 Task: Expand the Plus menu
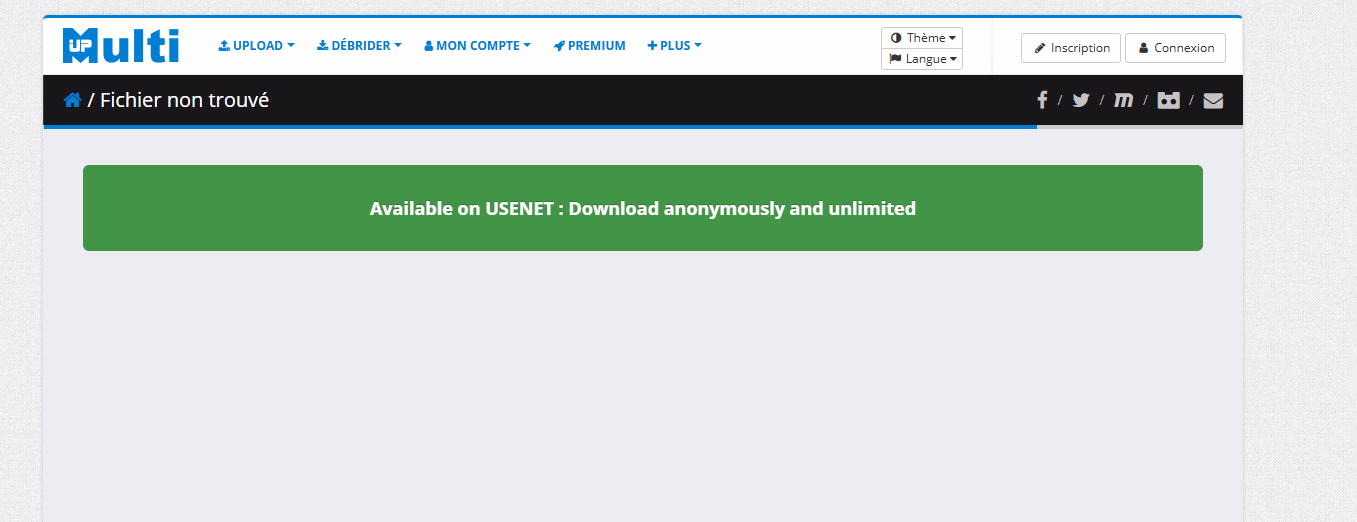(x=675, y=46)
